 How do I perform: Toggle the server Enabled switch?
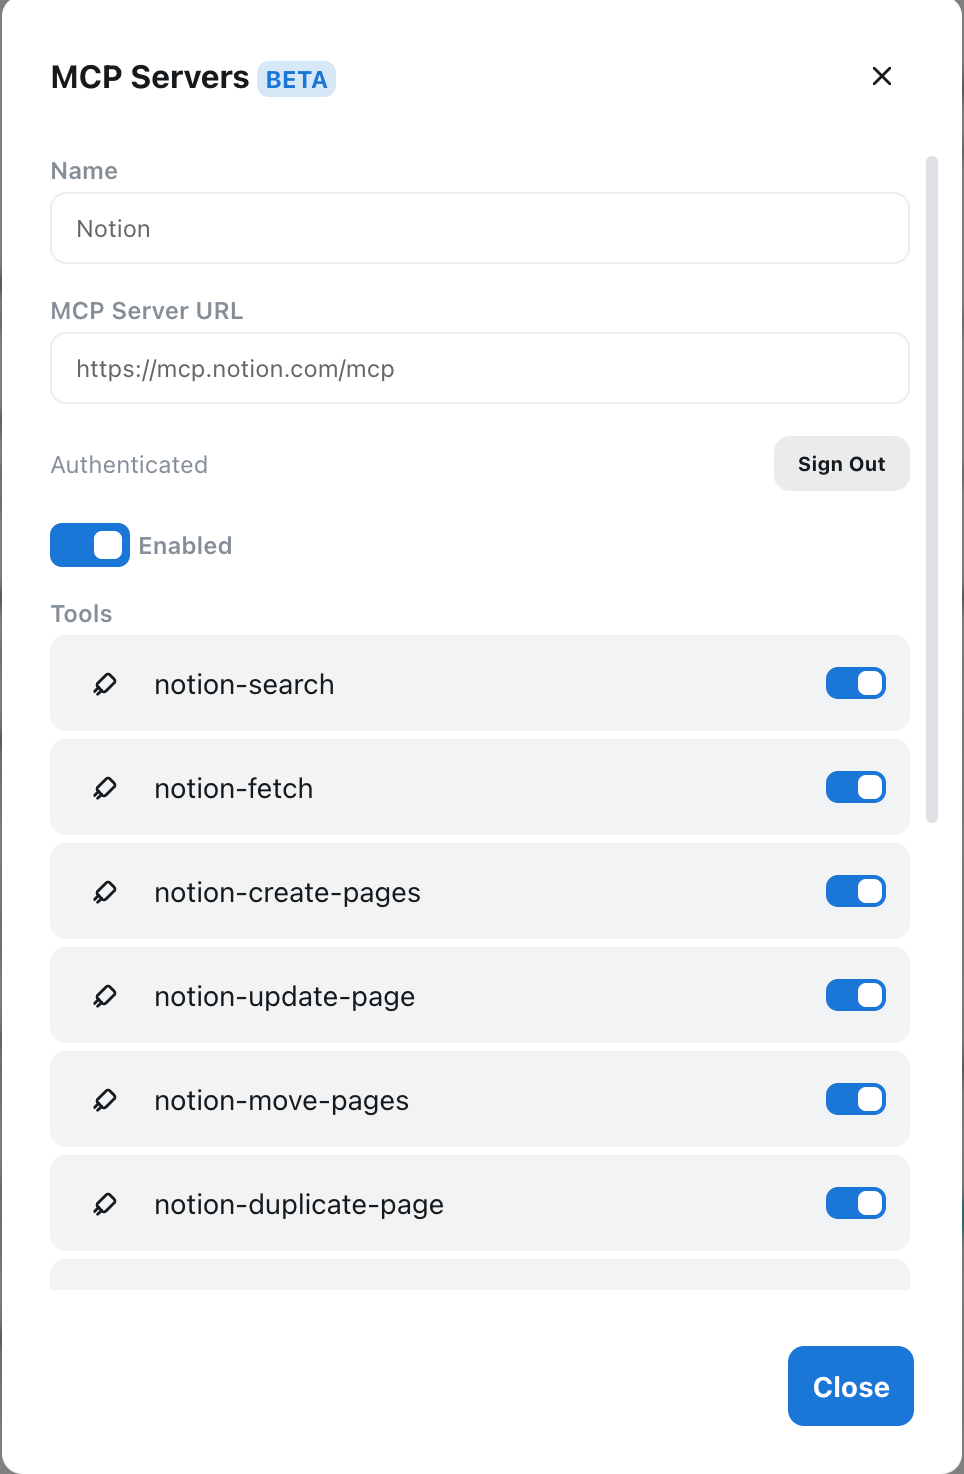pyautogui.click(x=90, y=545)
